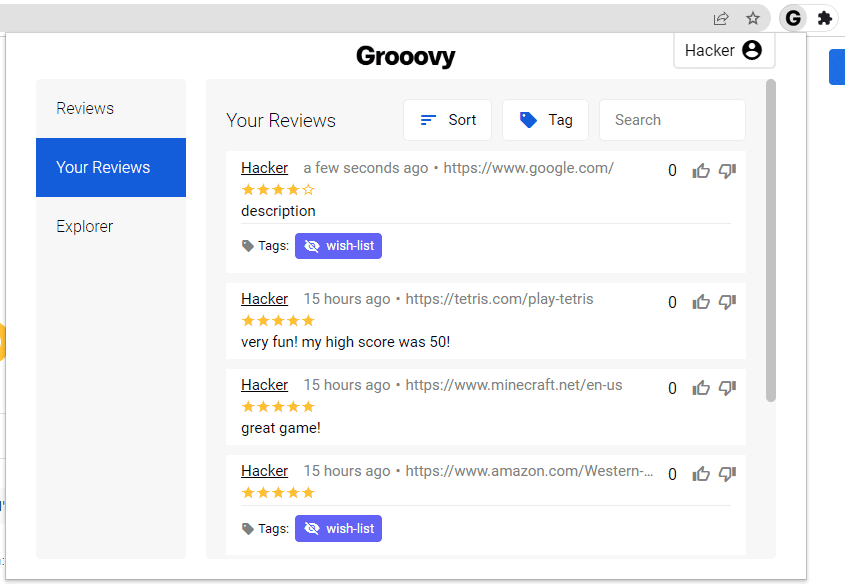This screenshot has width=845, height=584.
Task: Click the Grooovy title heading
Action: pos(406,56)
